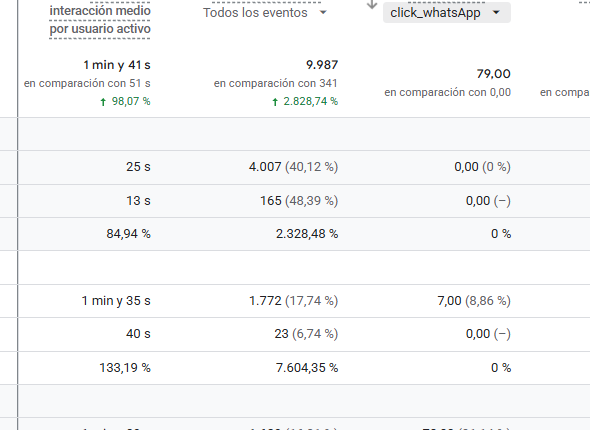Select the cell showing 40 s
This screenshot has height=430, width=590.
pos(138,334)
